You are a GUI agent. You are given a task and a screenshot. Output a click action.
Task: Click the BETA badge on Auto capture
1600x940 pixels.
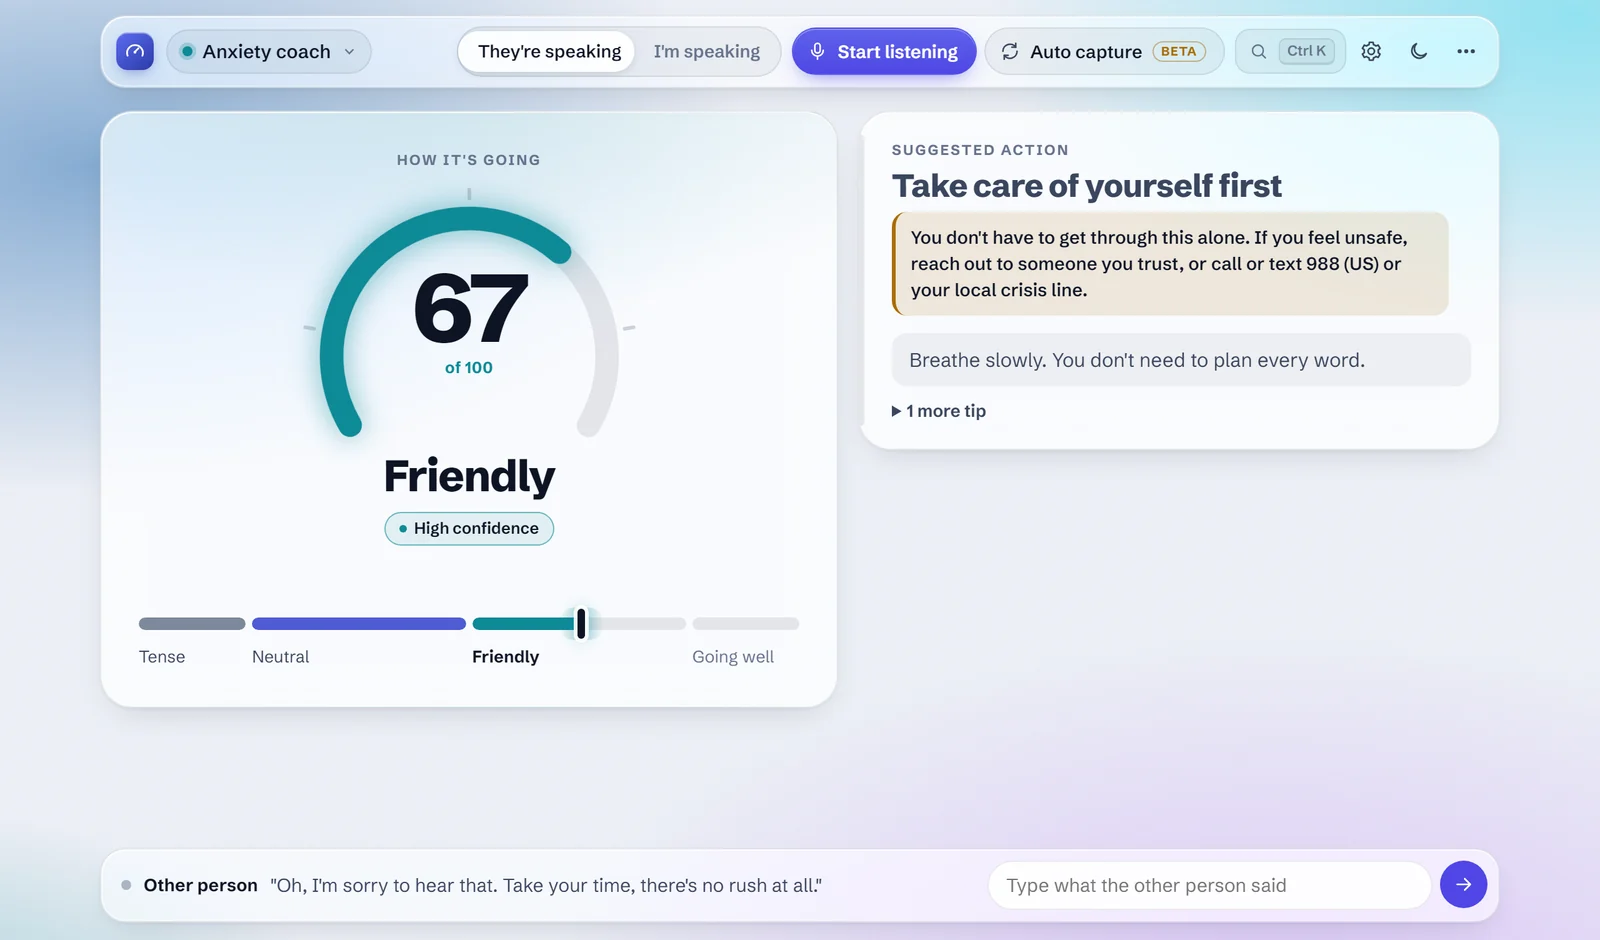[x=1179, y=51]
